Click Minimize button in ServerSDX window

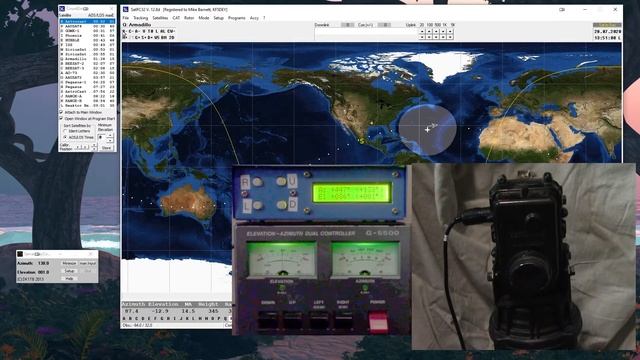click(69, 263)
